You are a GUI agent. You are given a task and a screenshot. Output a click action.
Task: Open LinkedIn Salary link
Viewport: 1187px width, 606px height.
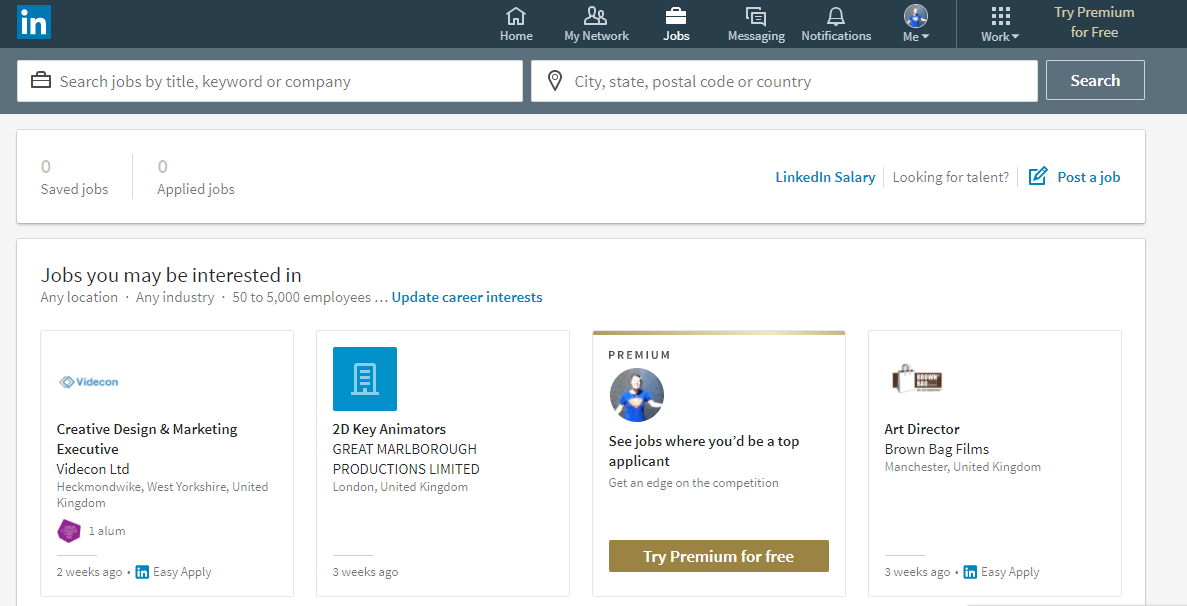coord(825,177)
